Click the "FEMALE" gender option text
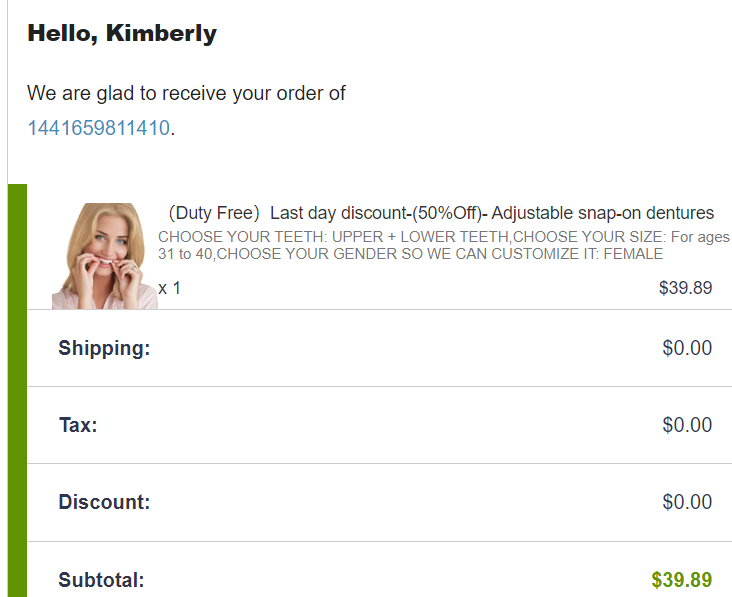The height and width of the screenshot is (597, 732). point(632,254)
